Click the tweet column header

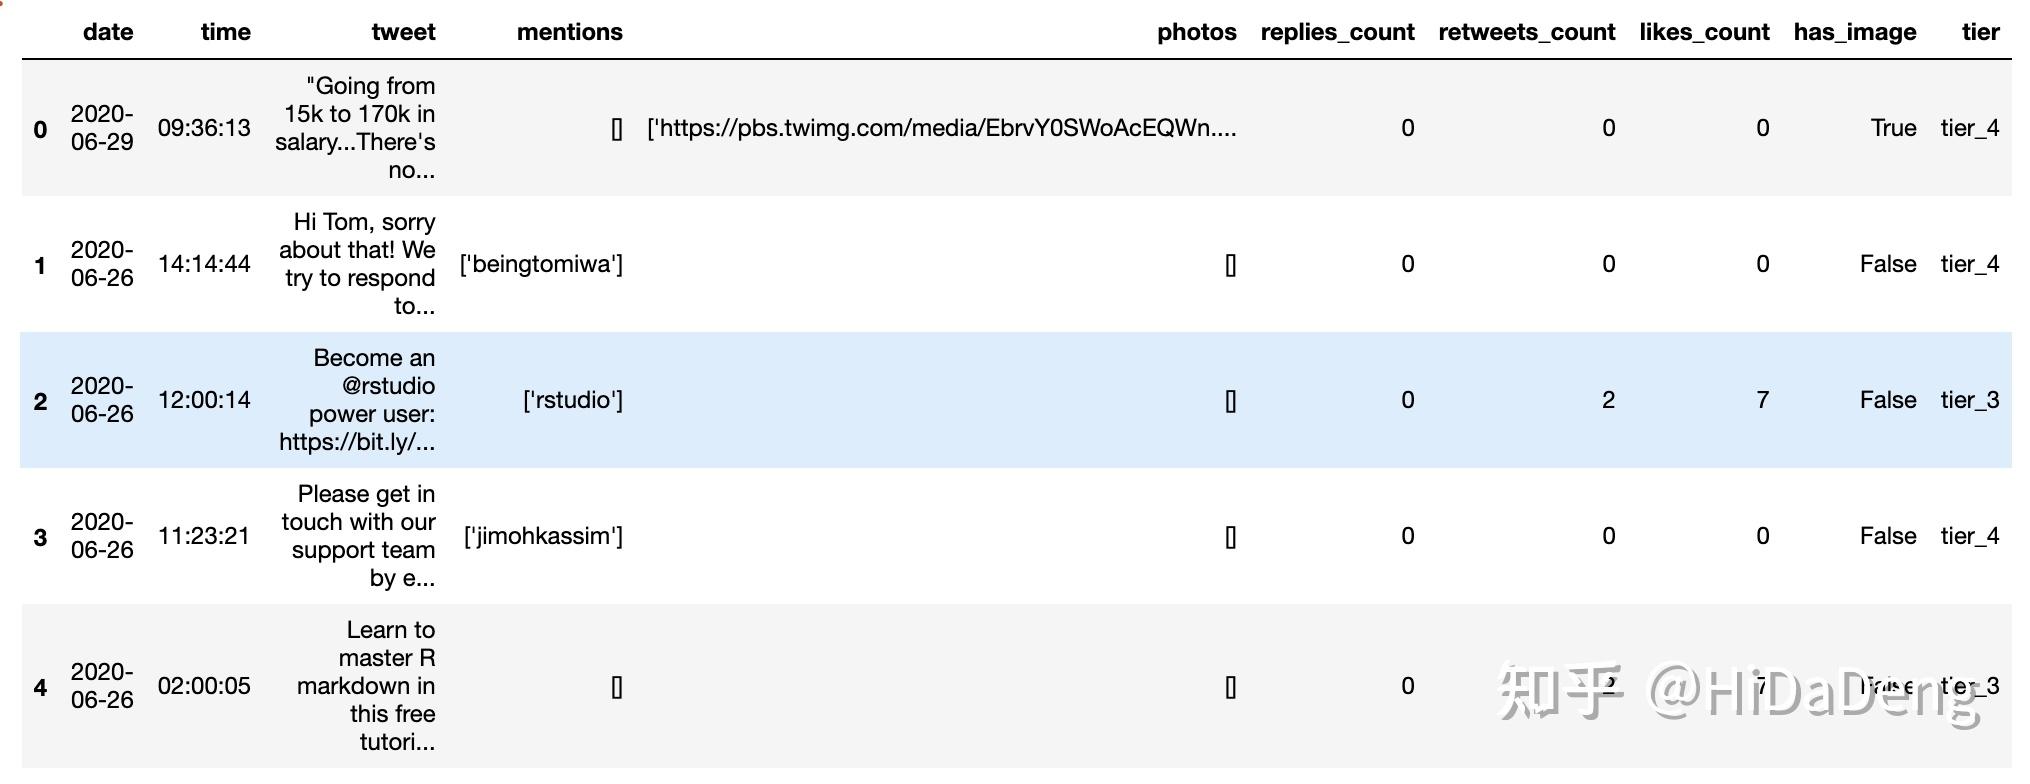coord(403,32)
